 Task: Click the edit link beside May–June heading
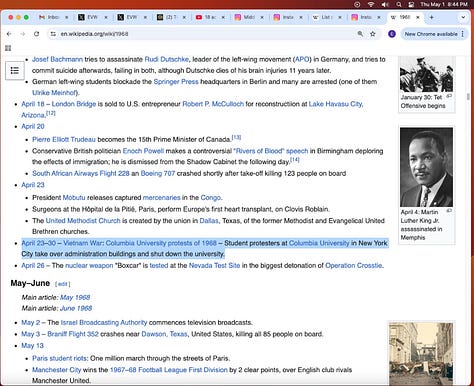[62, 284]
